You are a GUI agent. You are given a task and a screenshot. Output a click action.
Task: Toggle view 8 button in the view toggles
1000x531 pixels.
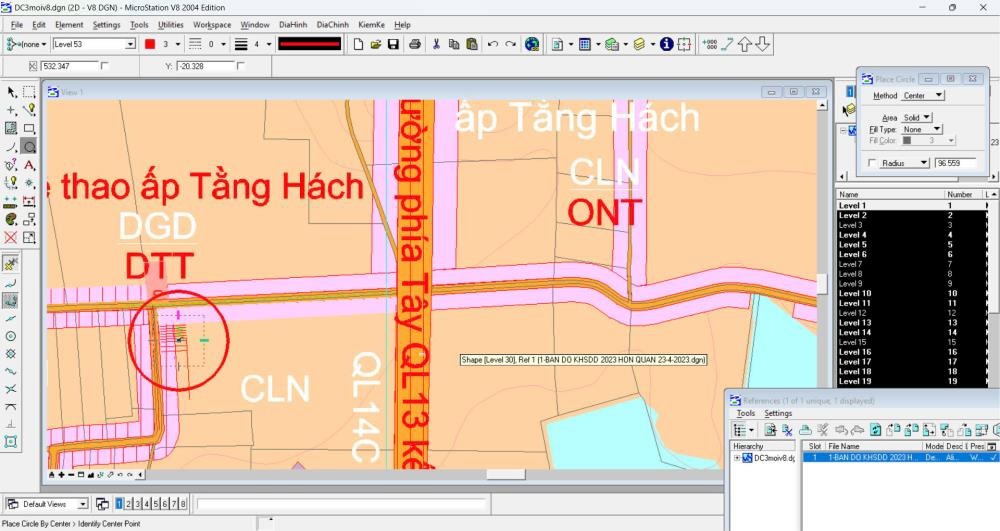[183, 504]
